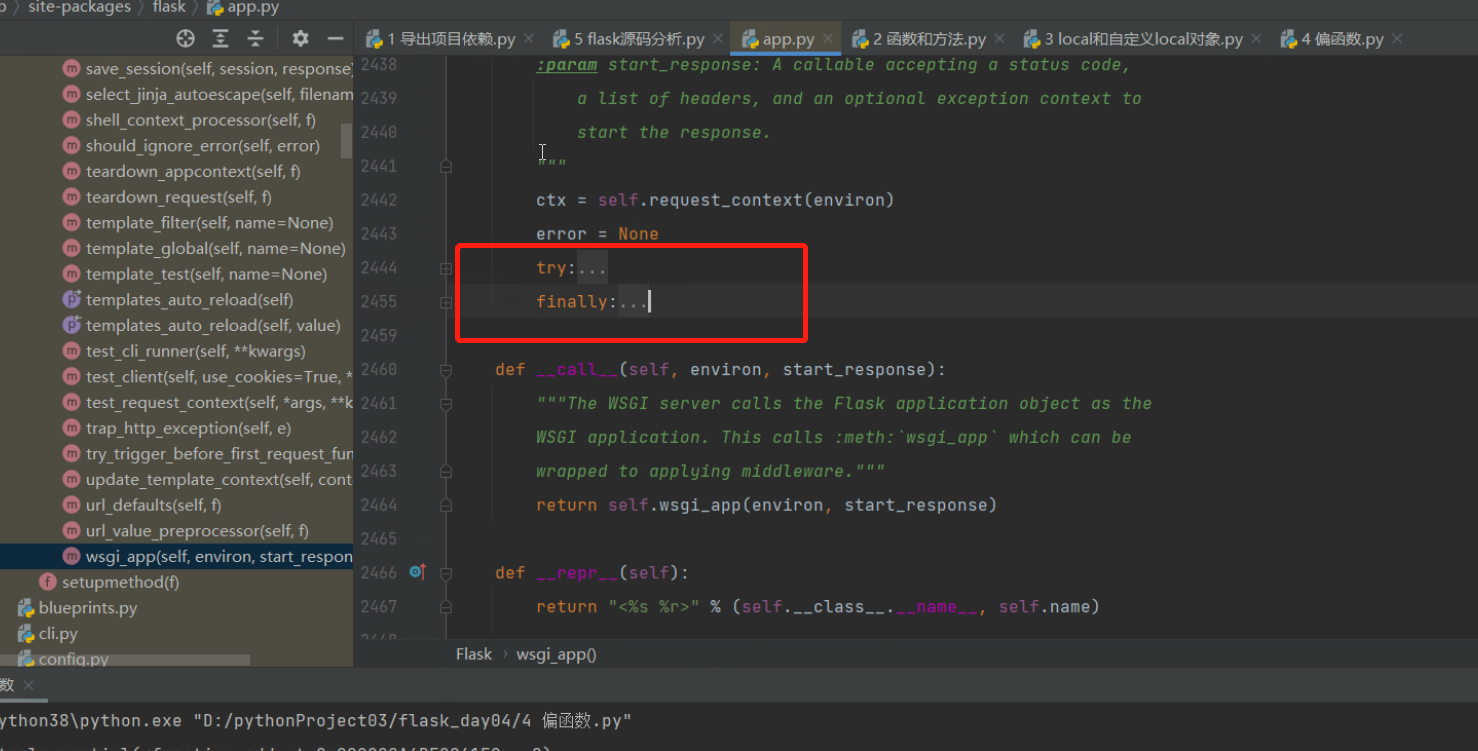The height and width of the screenshot is (751, 1478).
Task: Select template_global(self, name=None) item
Action: [204, 248]
